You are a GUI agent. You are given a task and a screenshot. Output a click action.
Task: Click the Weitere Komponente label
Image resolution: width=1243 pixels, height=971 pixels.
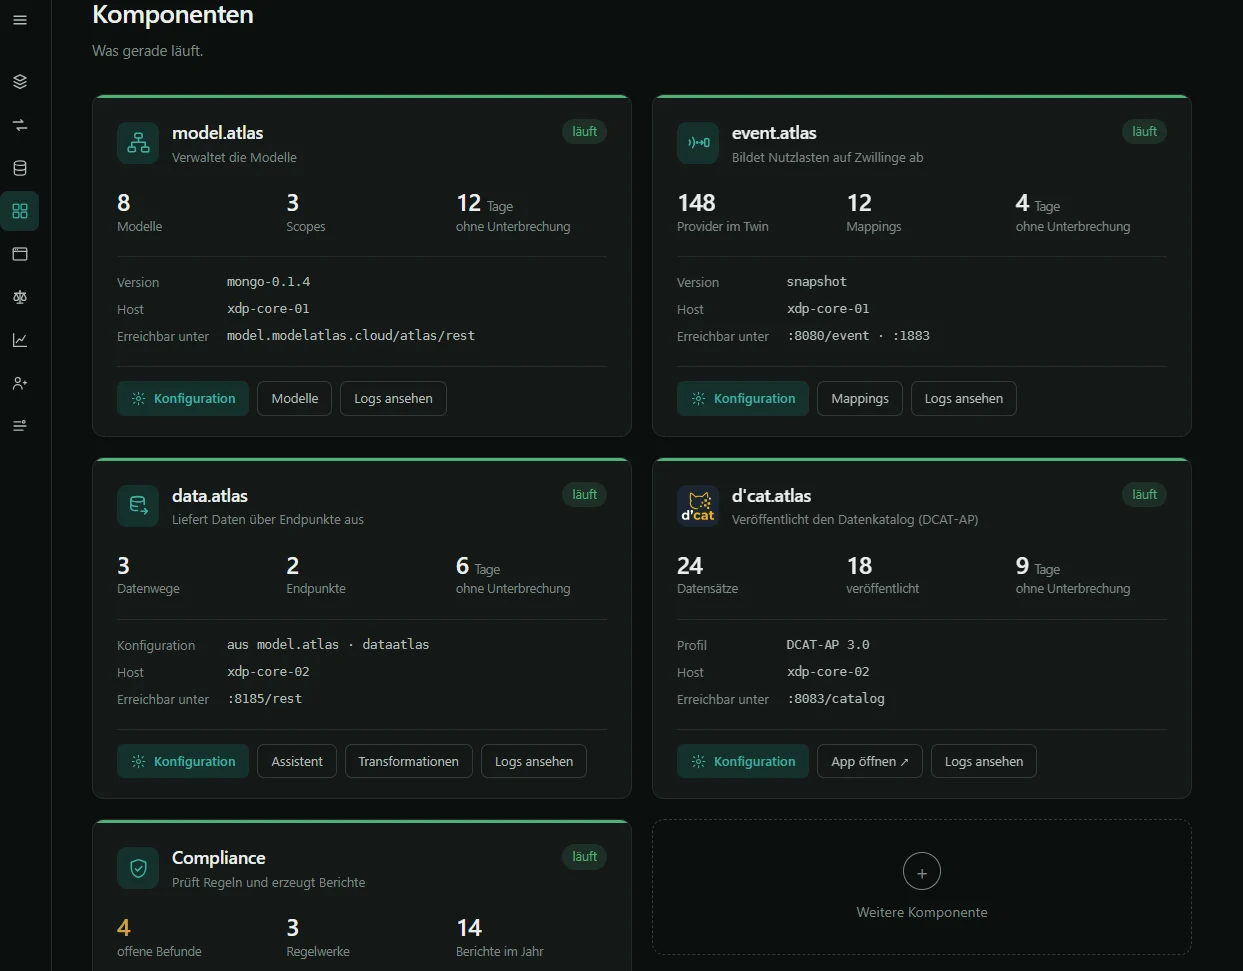click(x=922, y=912)
